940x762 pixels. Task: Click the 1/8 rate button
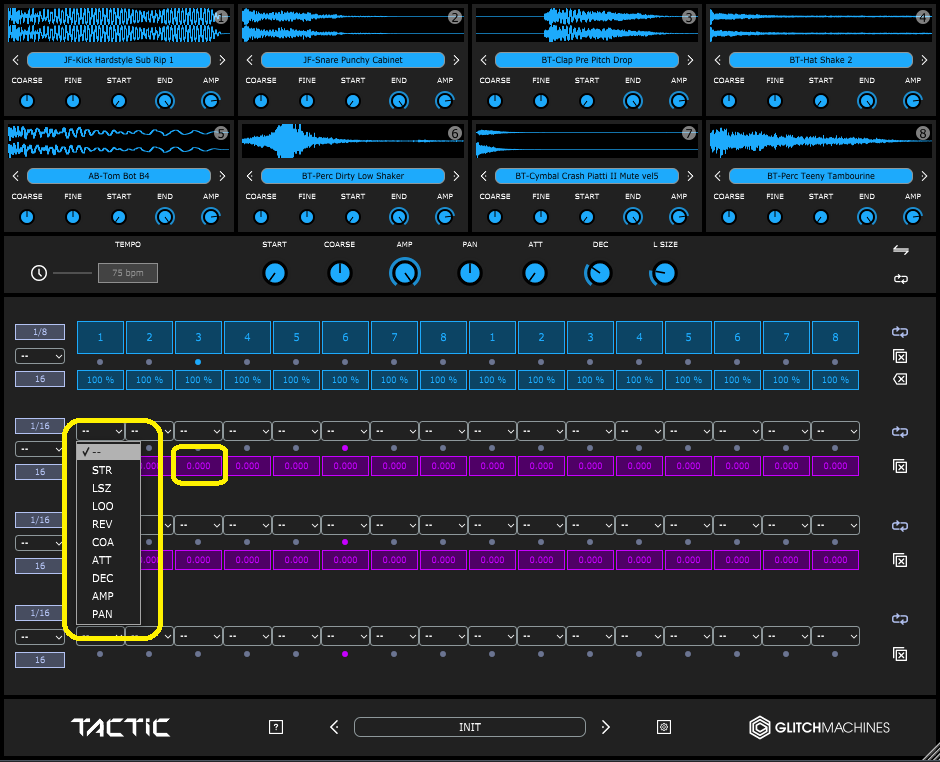(x=40, y=332)
